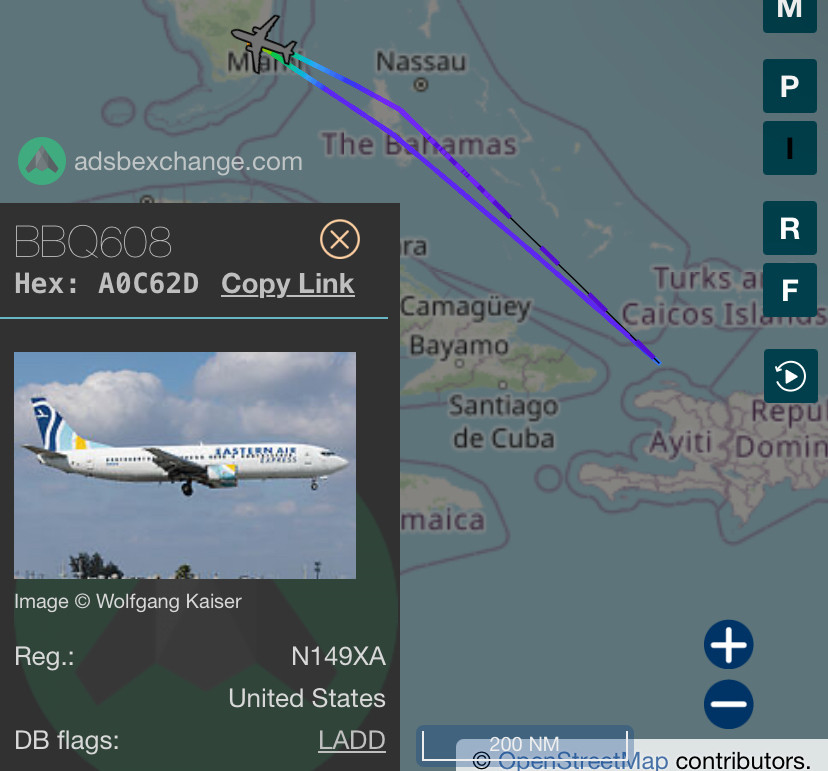
Task: Click the BBQ608 callsign heading
Action: (x=93, y=242)
